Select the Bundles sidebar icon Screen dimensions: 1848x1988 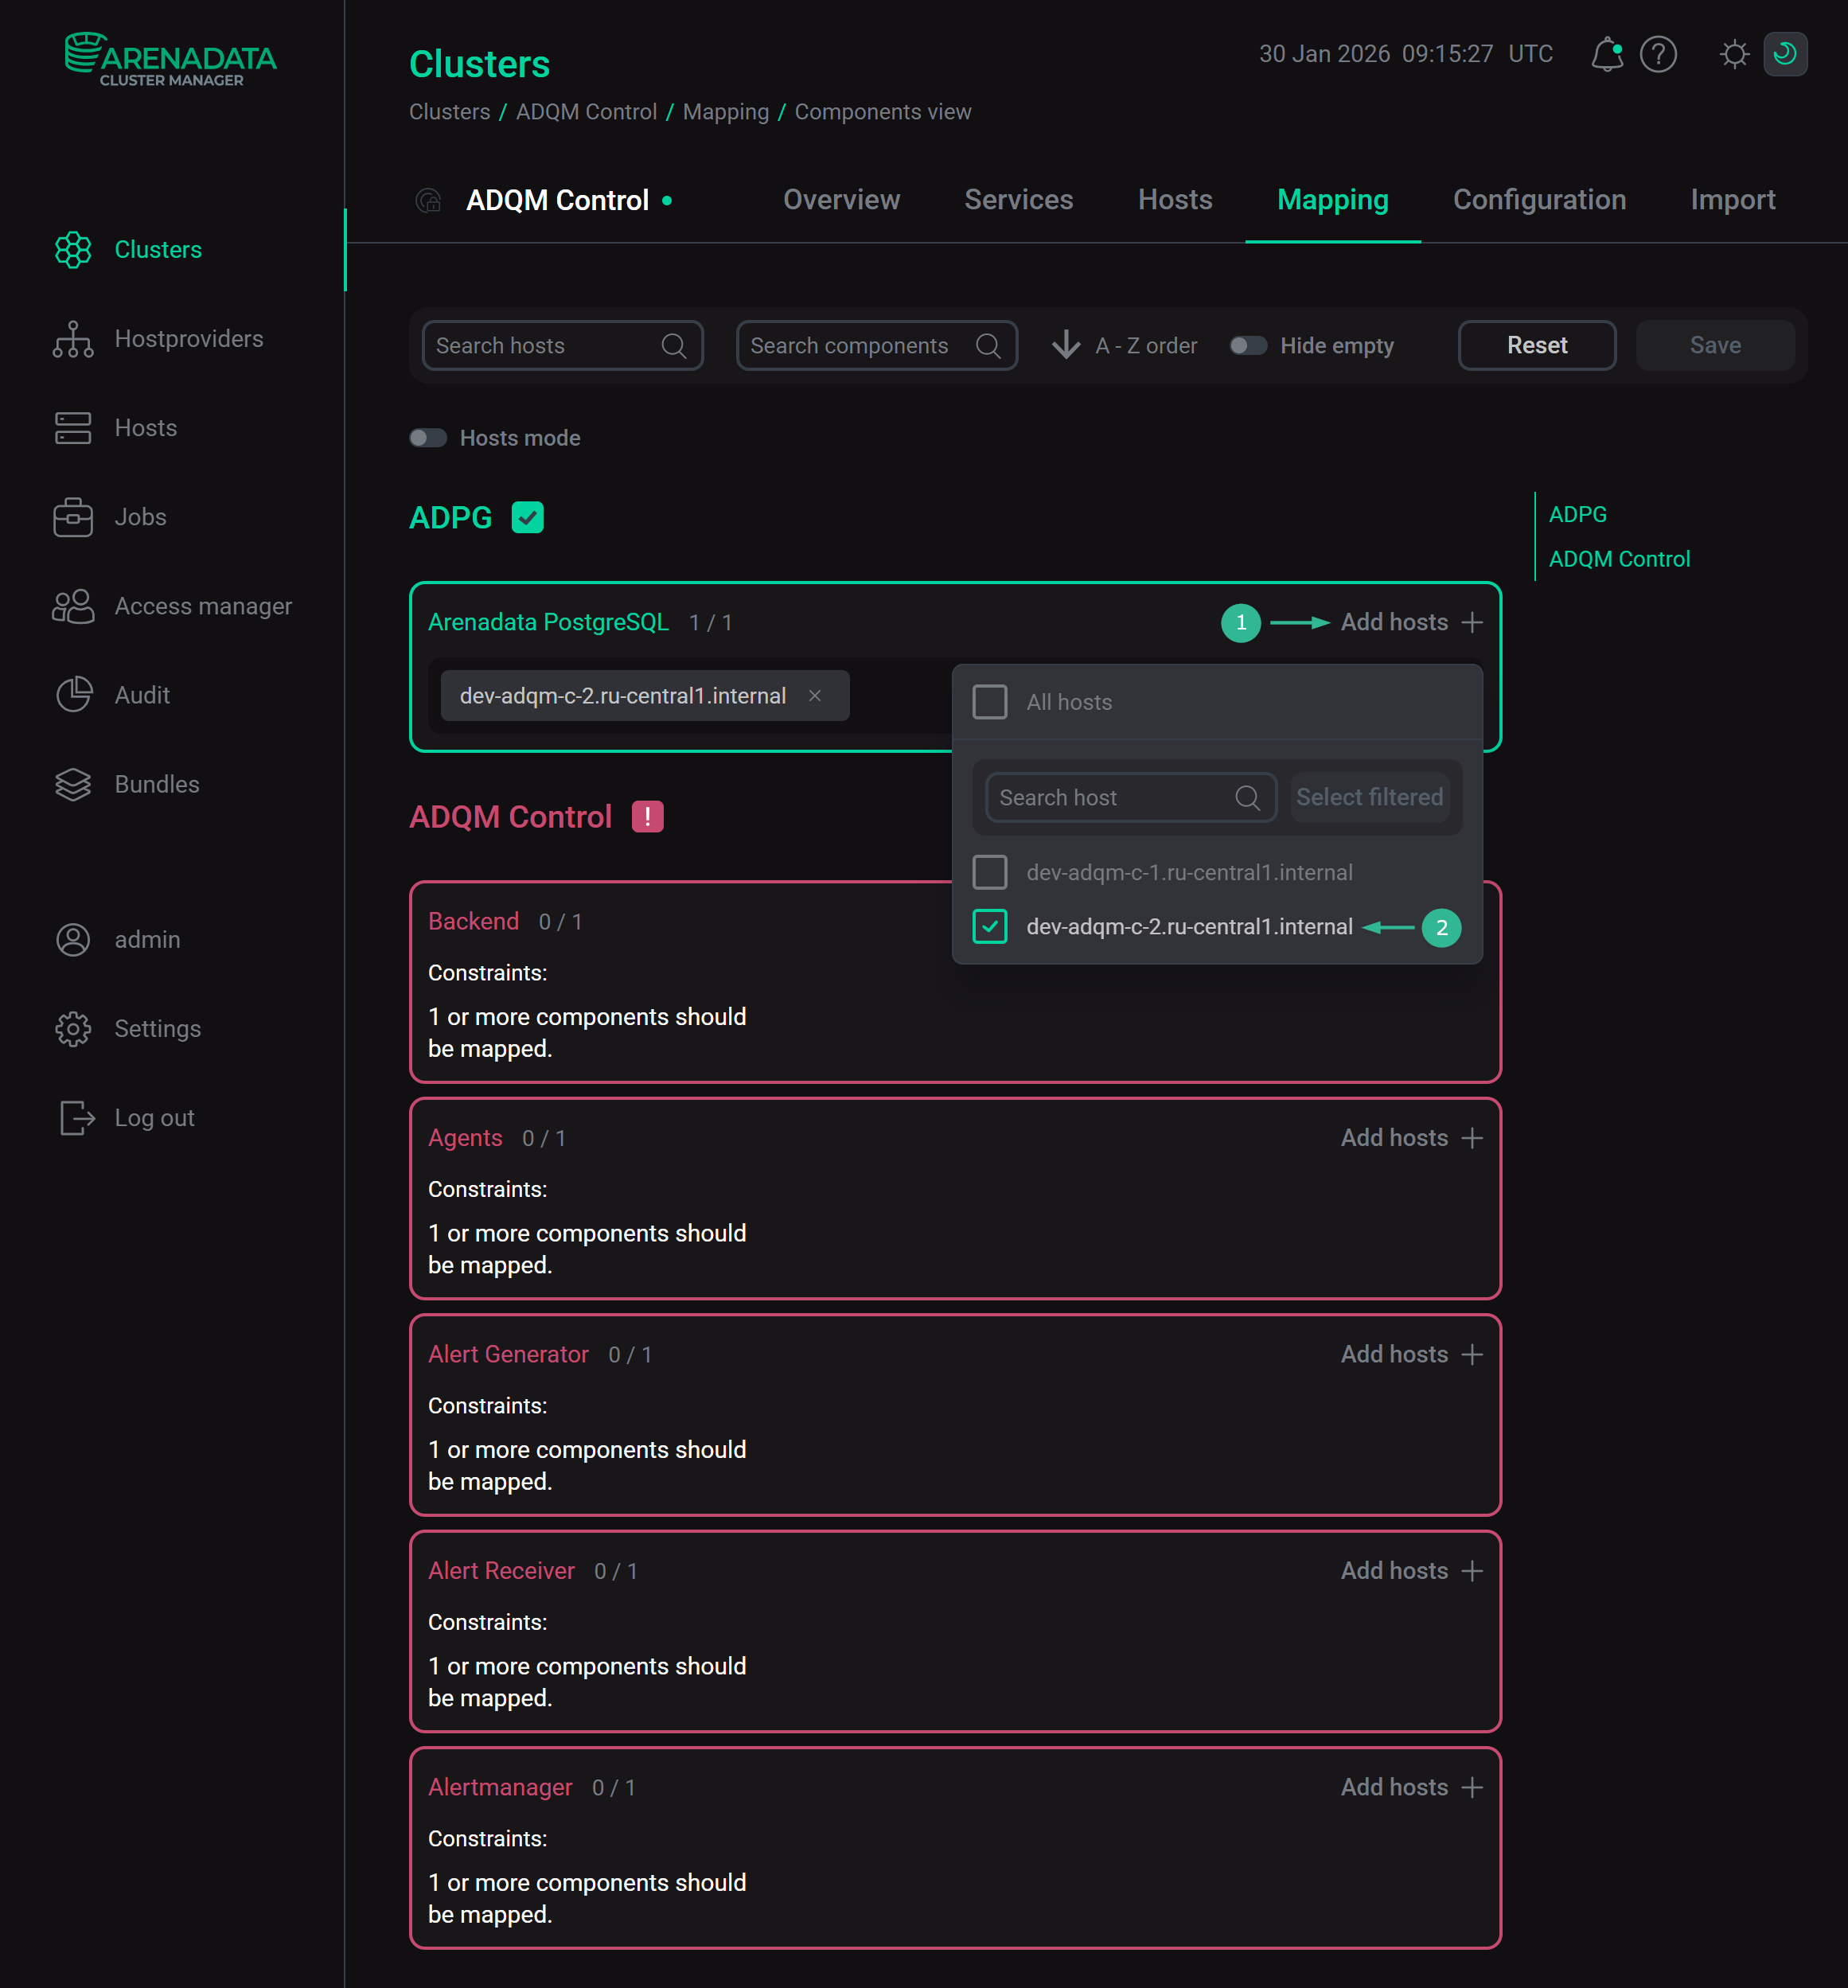click(x=73, y=784)
